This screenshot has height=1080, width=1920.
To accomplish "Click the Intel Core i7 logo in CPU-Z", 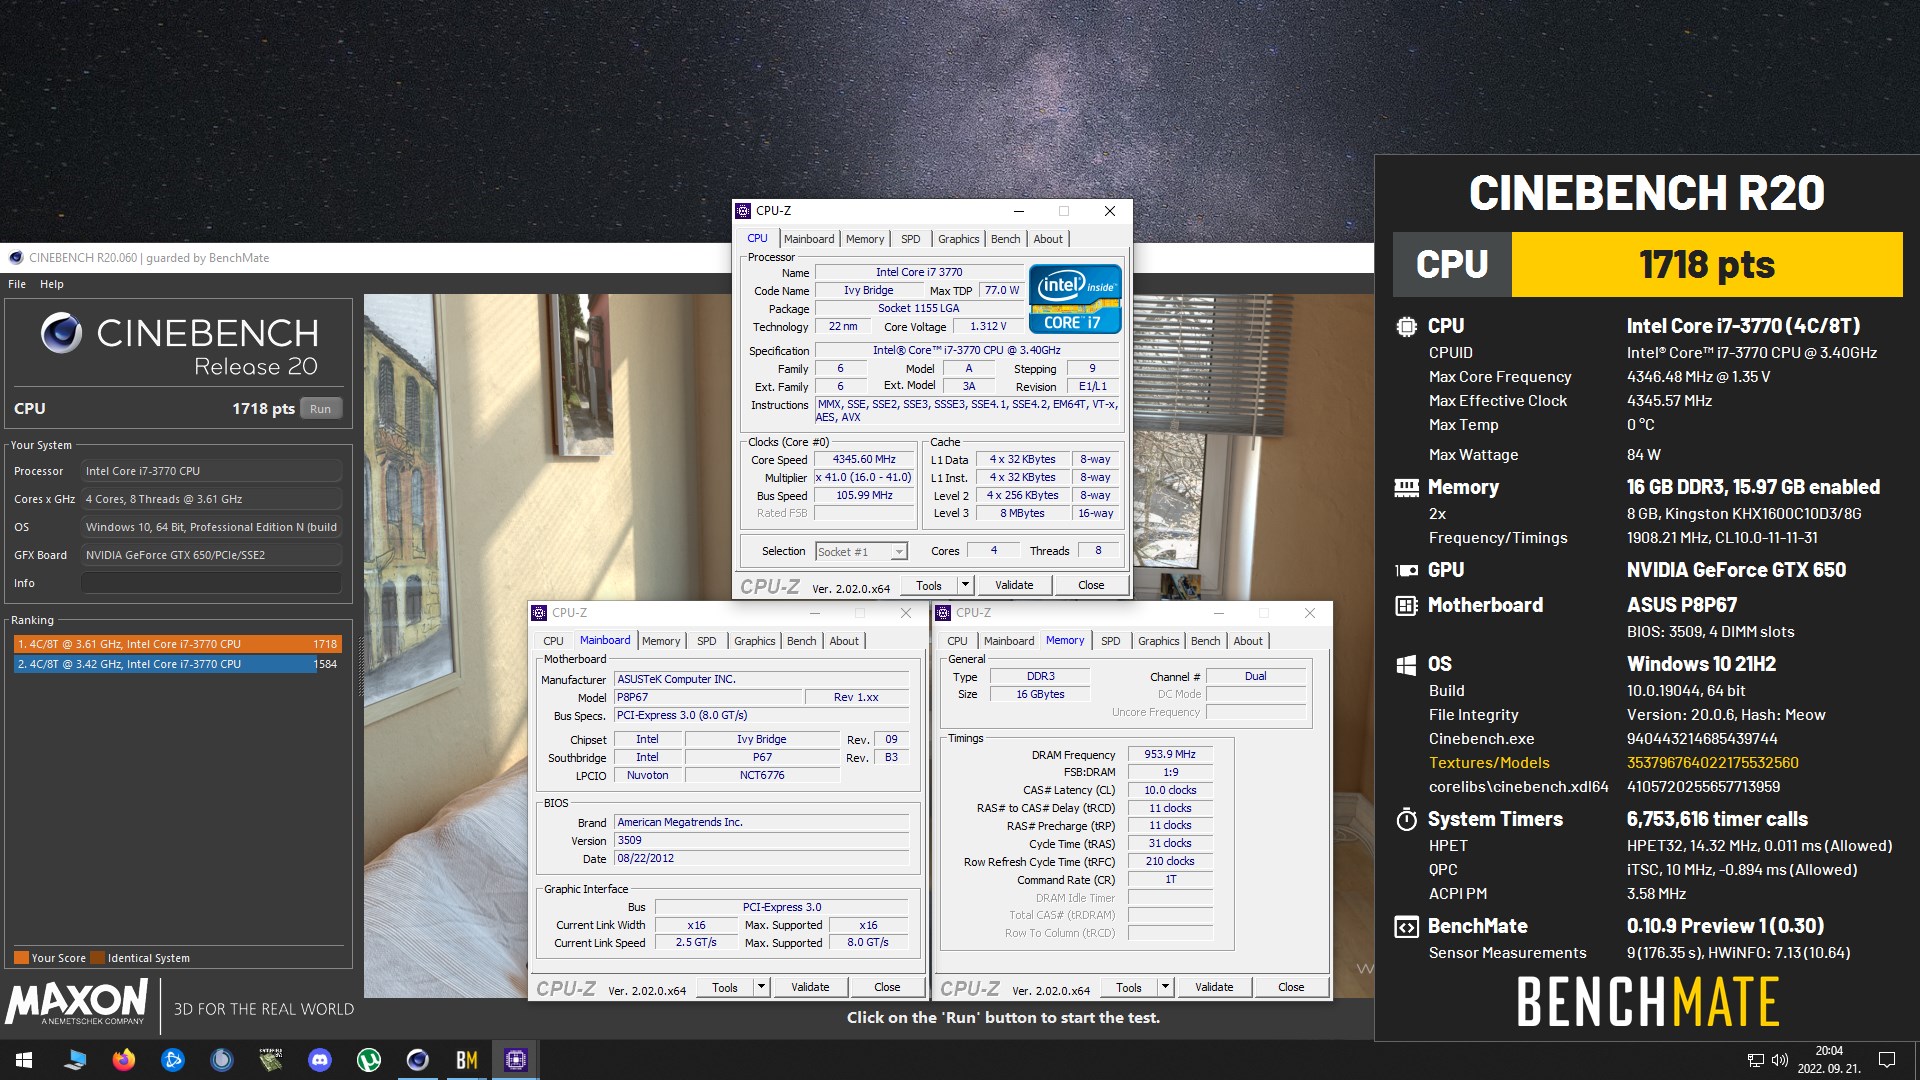I will tap(1075, 298).
